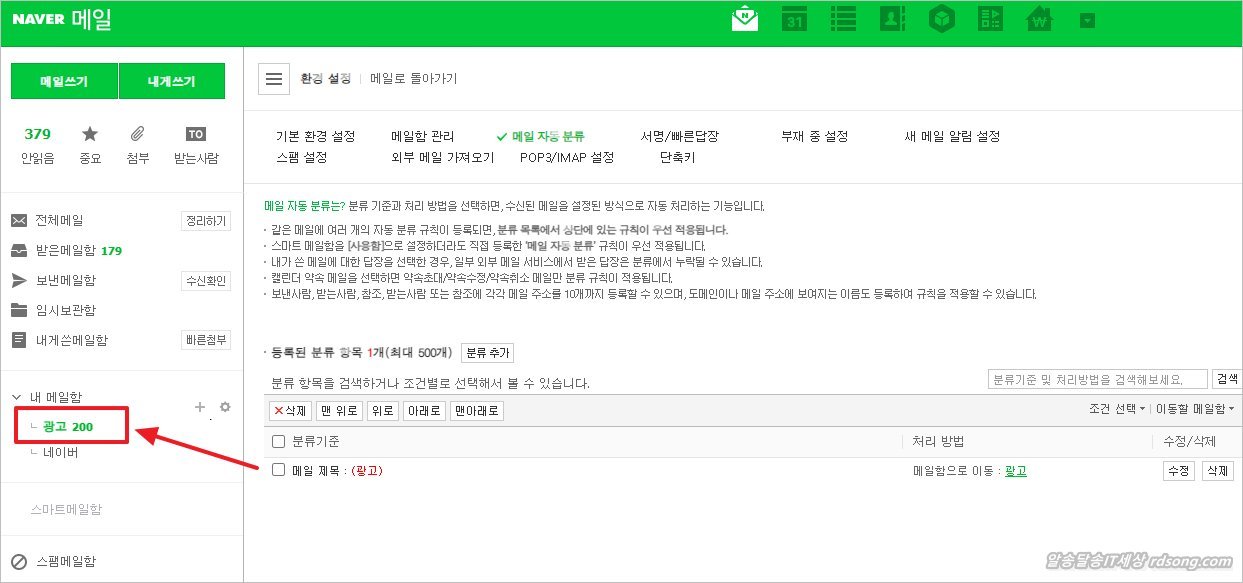This screenshot has height=583, width=1243.
Task: Open the household ledger house icon
Action: [x=1039, y=20]
